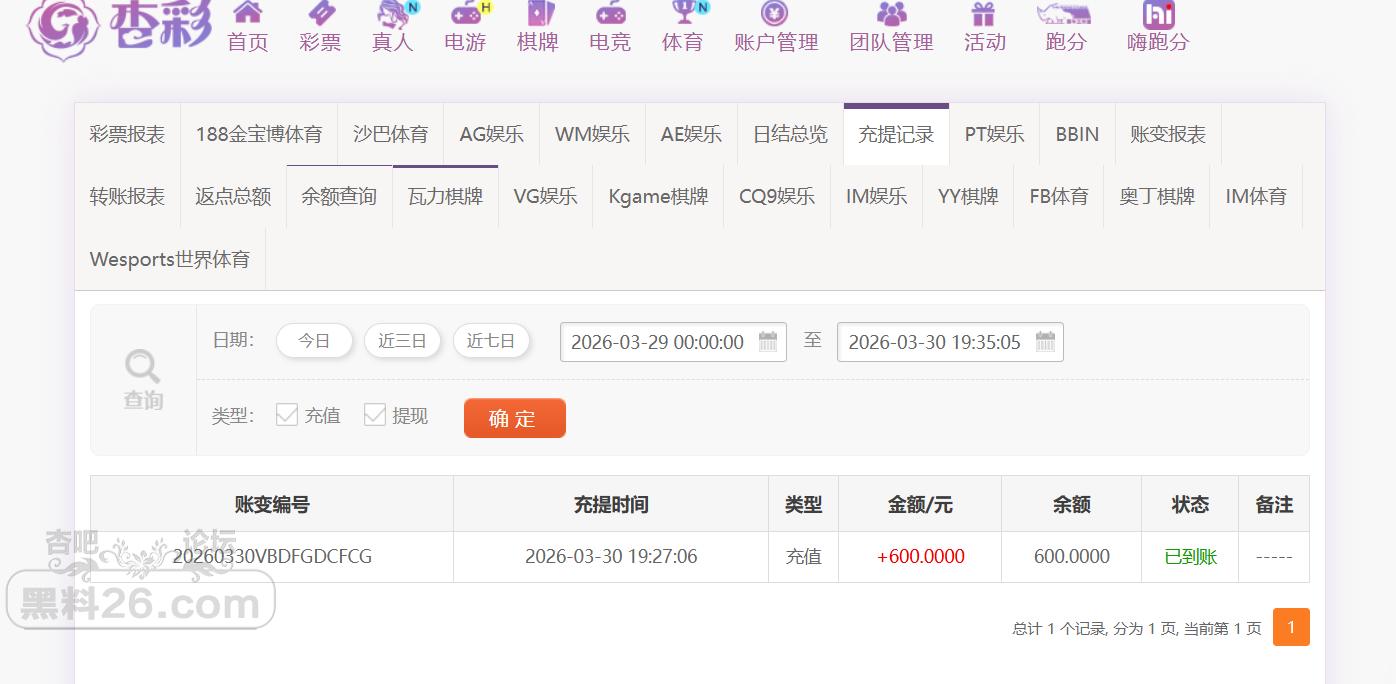
Task: Open the 真人 live casino icon
Action: pos(391,27)
